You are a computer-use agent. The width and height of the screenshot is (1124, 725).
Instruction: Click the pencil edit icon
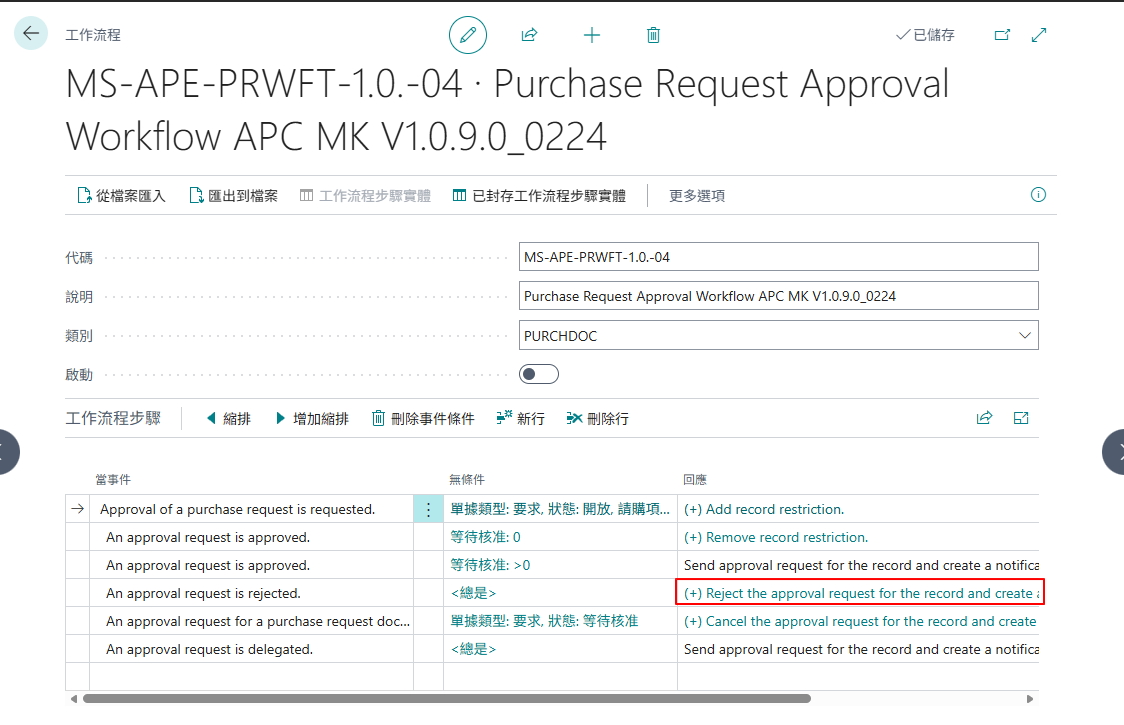click(x=468, y=34)
